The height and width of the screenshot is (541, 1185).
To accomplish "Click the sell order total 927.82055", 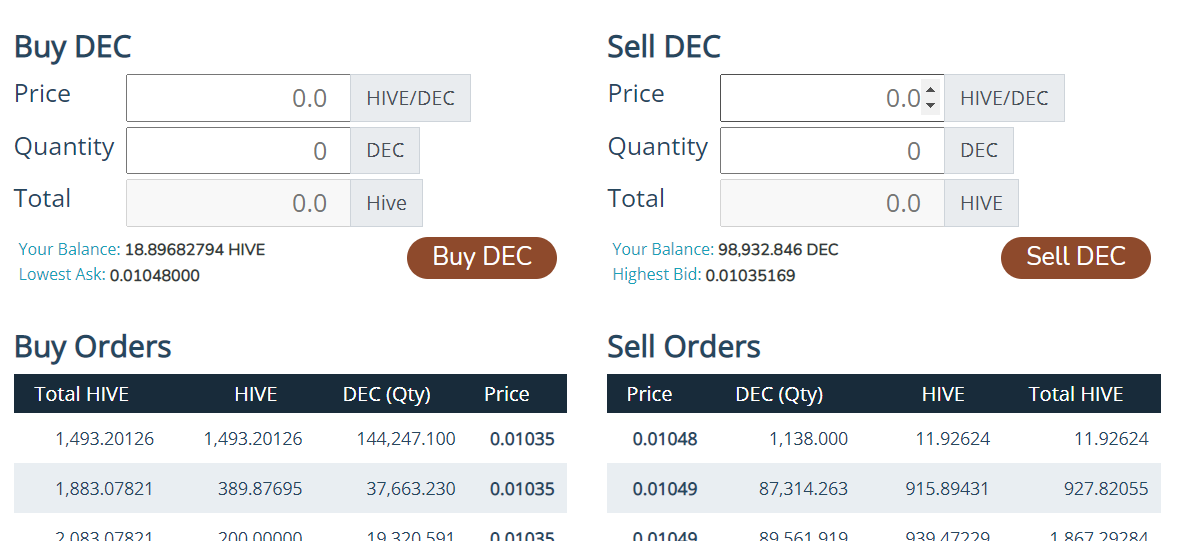I will click(x=1106, y=489).
